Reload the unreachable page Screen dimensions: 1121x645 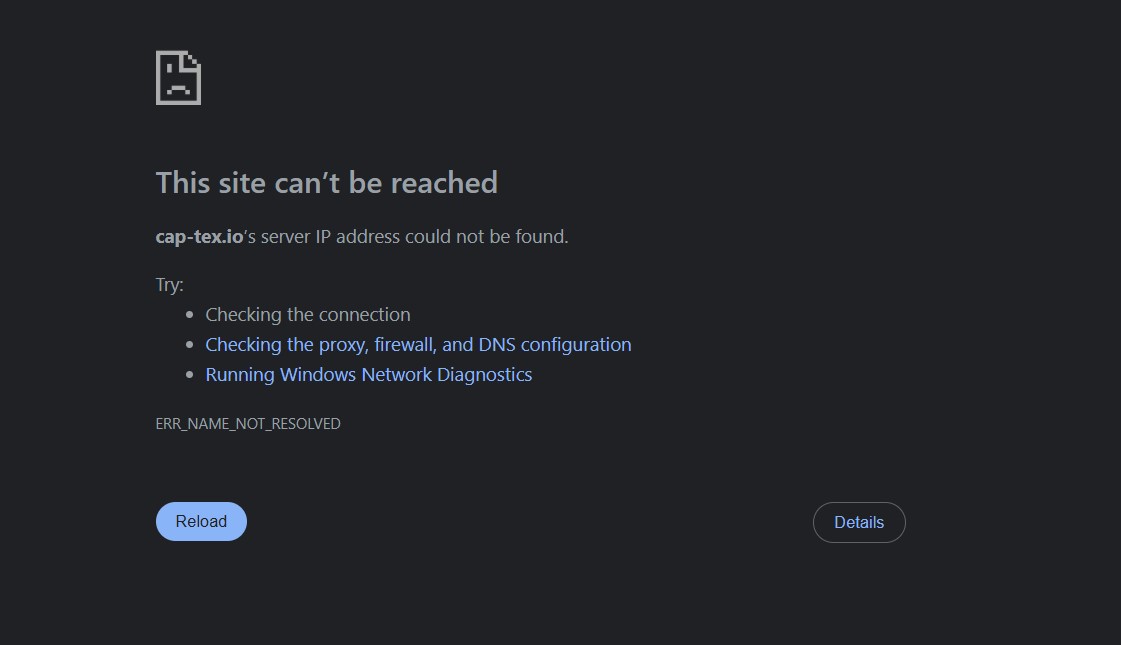pyautogui.click(x=202, y=521)
